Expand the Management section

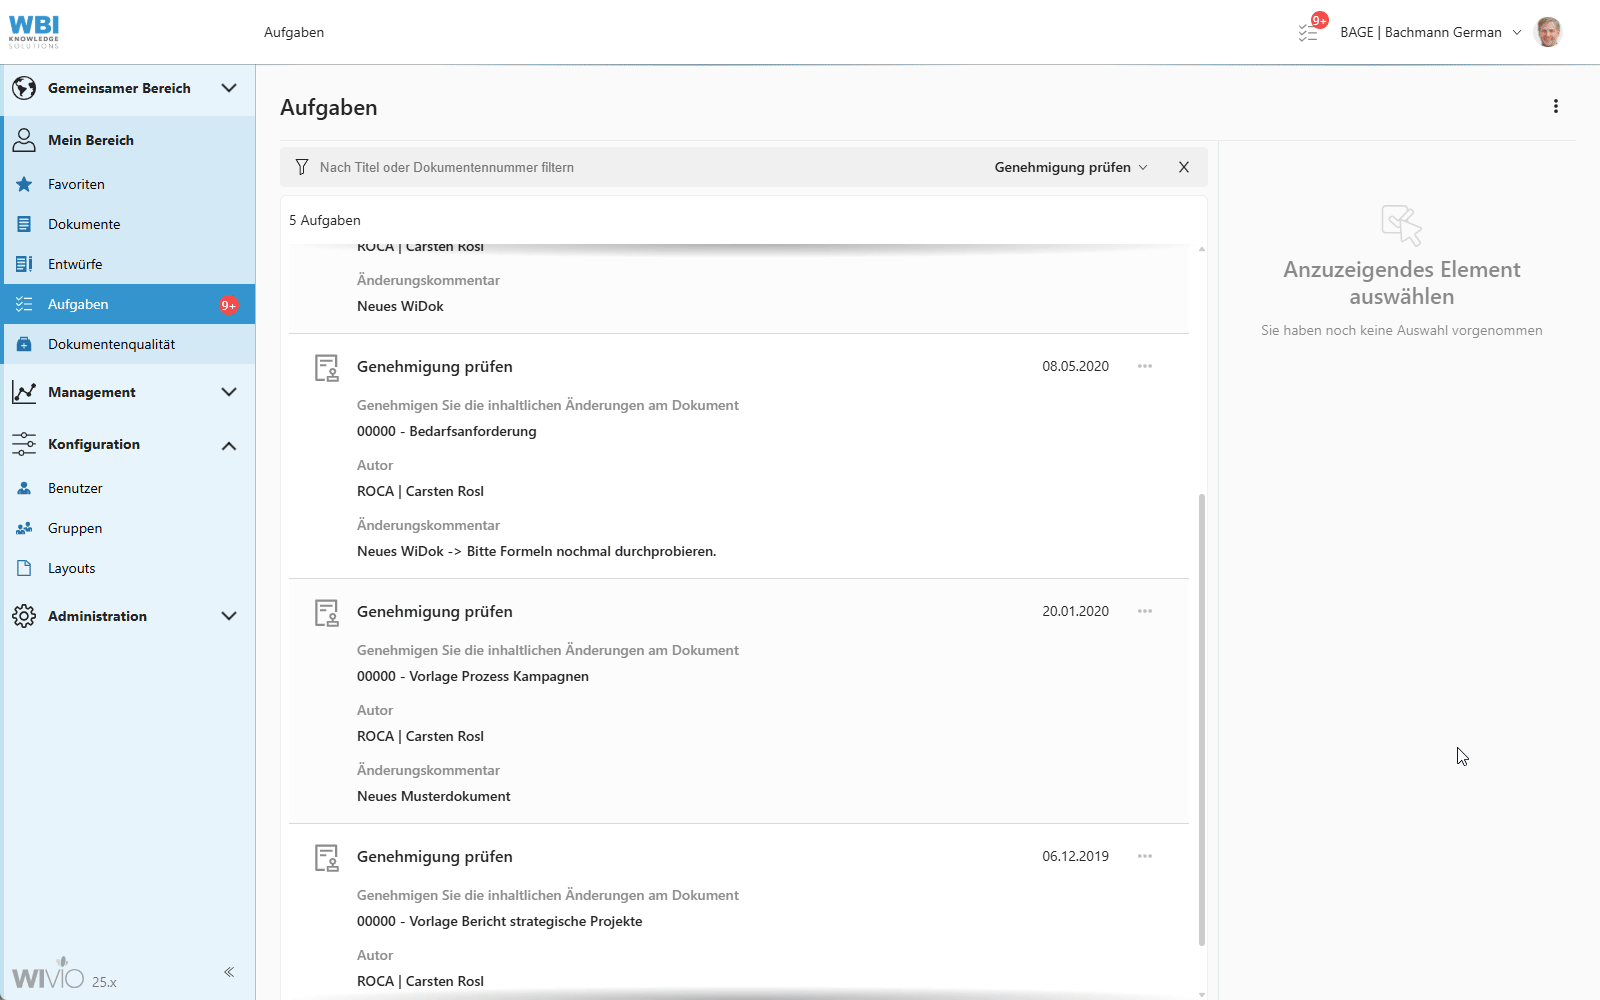click(x=228, y=392)
